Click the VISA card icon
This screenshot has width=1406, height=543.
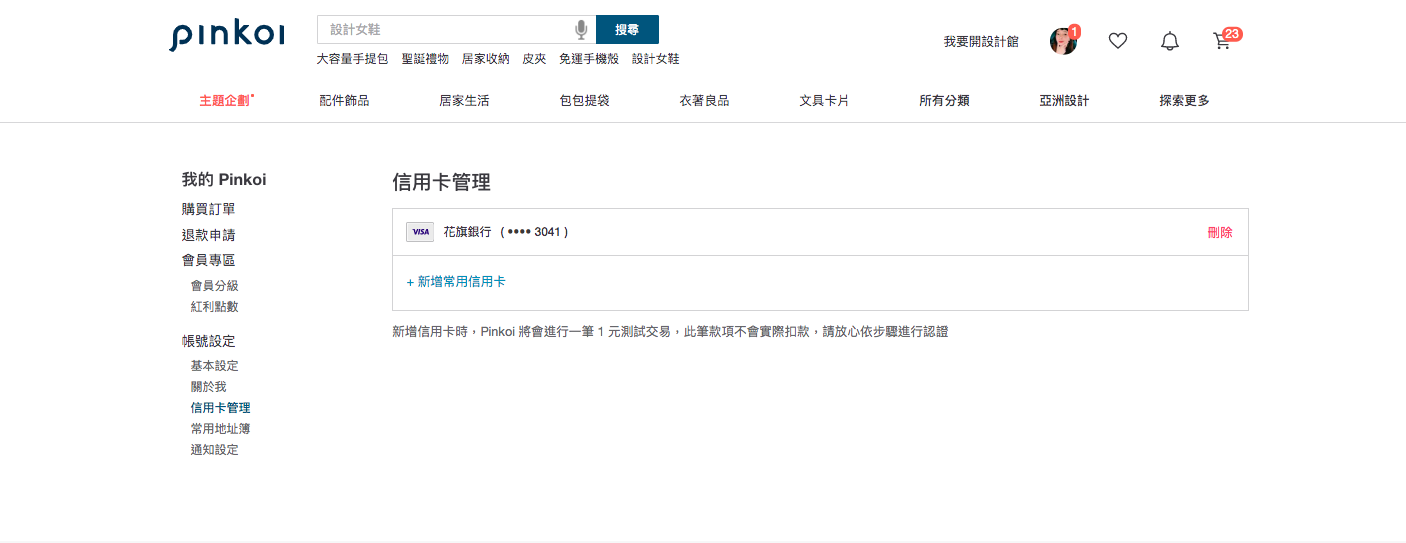(x=420, y=232)
